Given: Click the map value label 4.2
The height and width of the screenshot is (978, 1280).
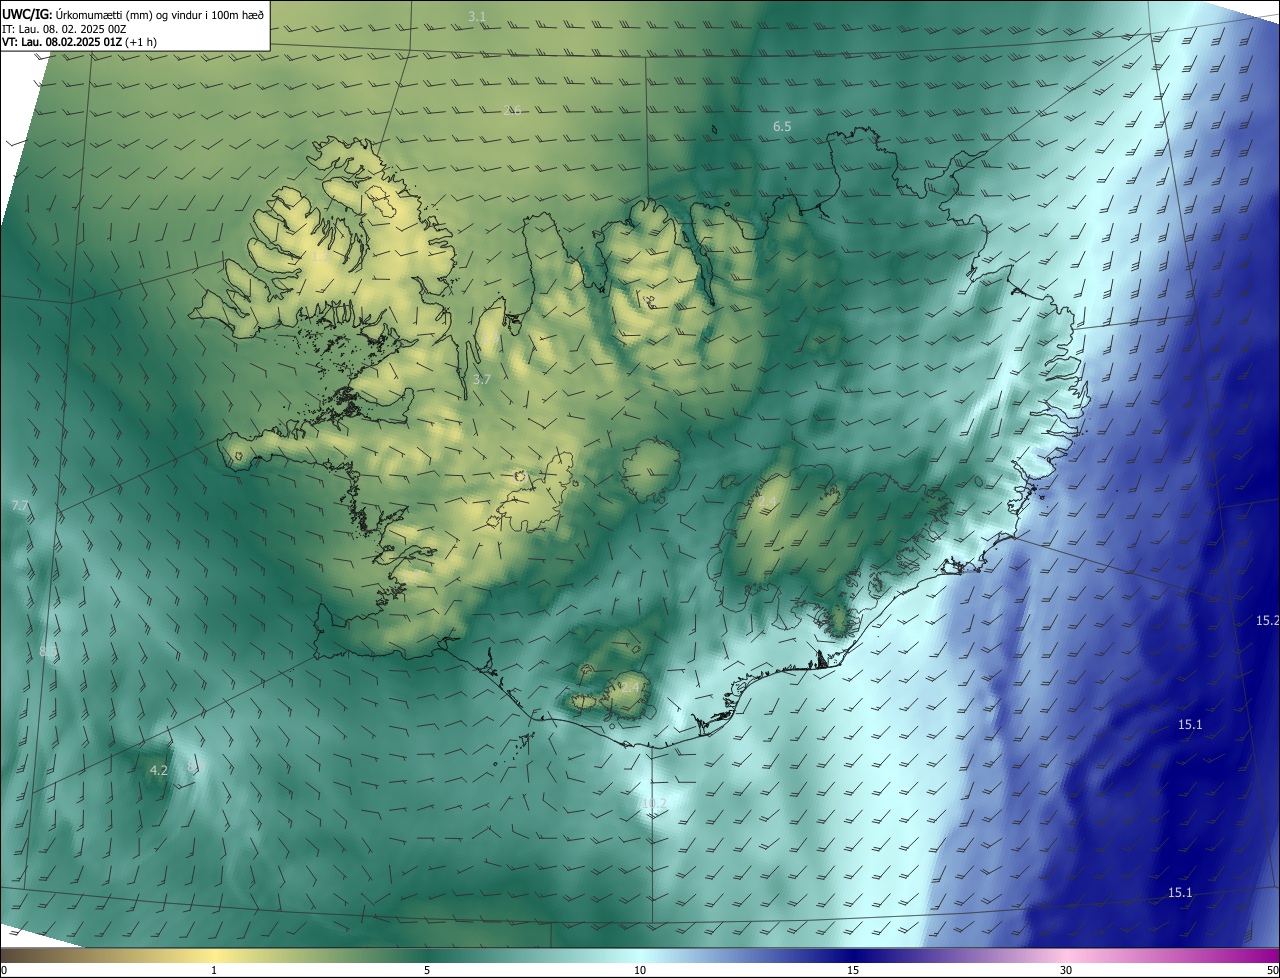Looking at the screenshot, I should [x=158, y=771].
